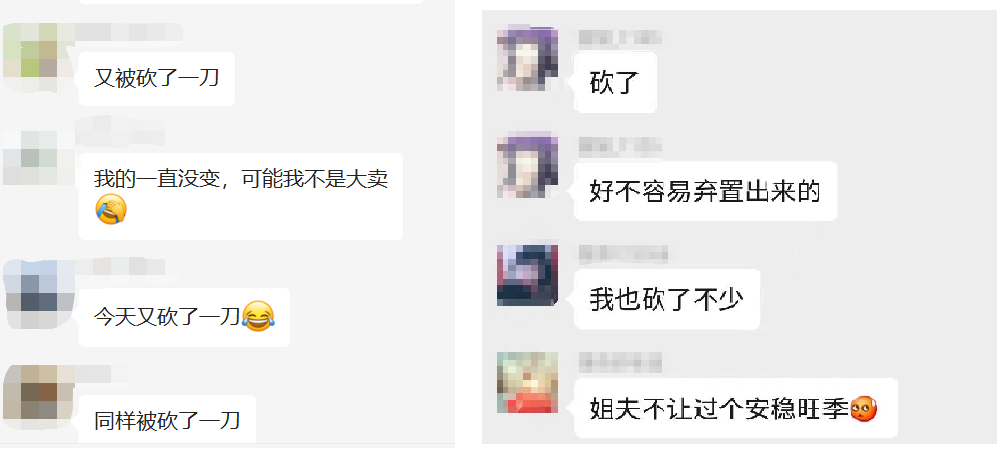Viewport: 997px width, 453px height.
Task: Open the message bubble '又被砍了一刀'
Action: click(157, 79)
